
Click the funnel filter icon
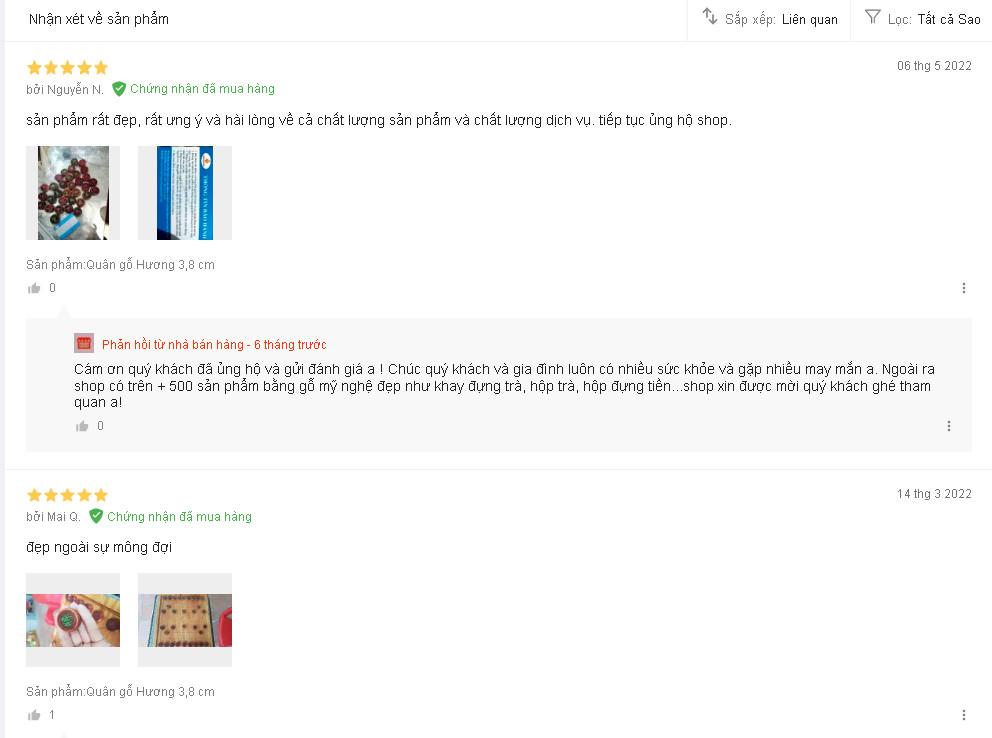(873, 17)
